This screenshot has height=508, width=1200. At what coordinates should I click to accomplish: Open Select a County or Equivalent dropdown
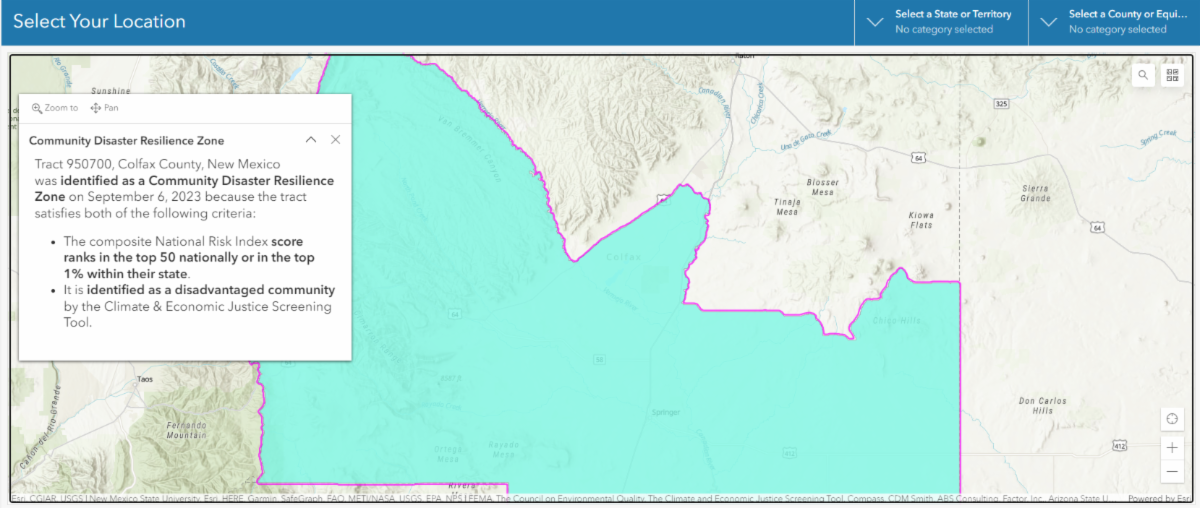[x=1114, y=22]
